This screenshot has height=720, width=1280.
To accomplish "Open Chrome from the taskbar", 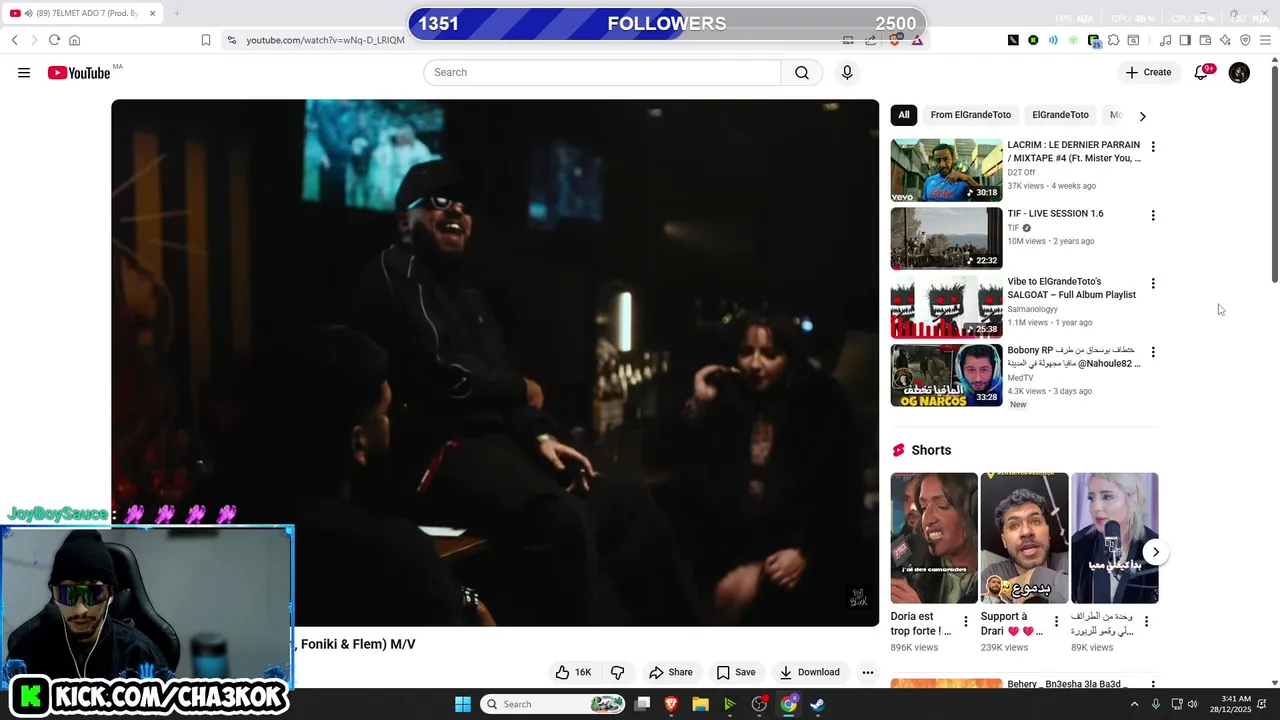I will click(x=788, y=704).
